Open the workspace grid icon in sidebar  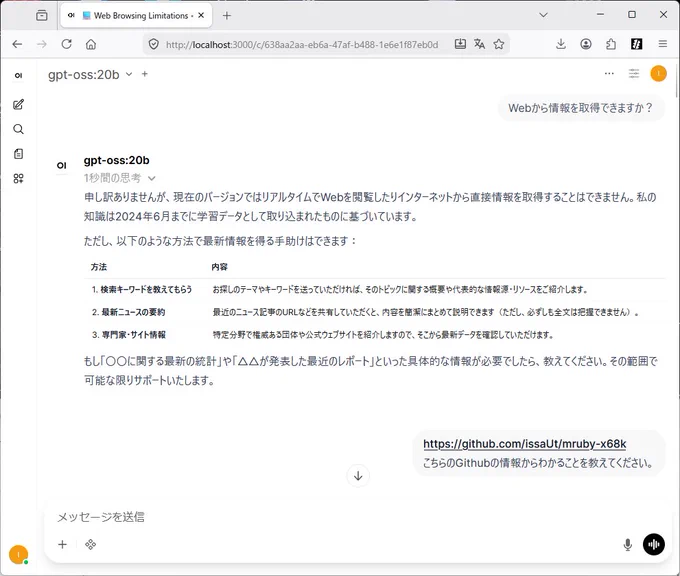click(x=18, y=178)
